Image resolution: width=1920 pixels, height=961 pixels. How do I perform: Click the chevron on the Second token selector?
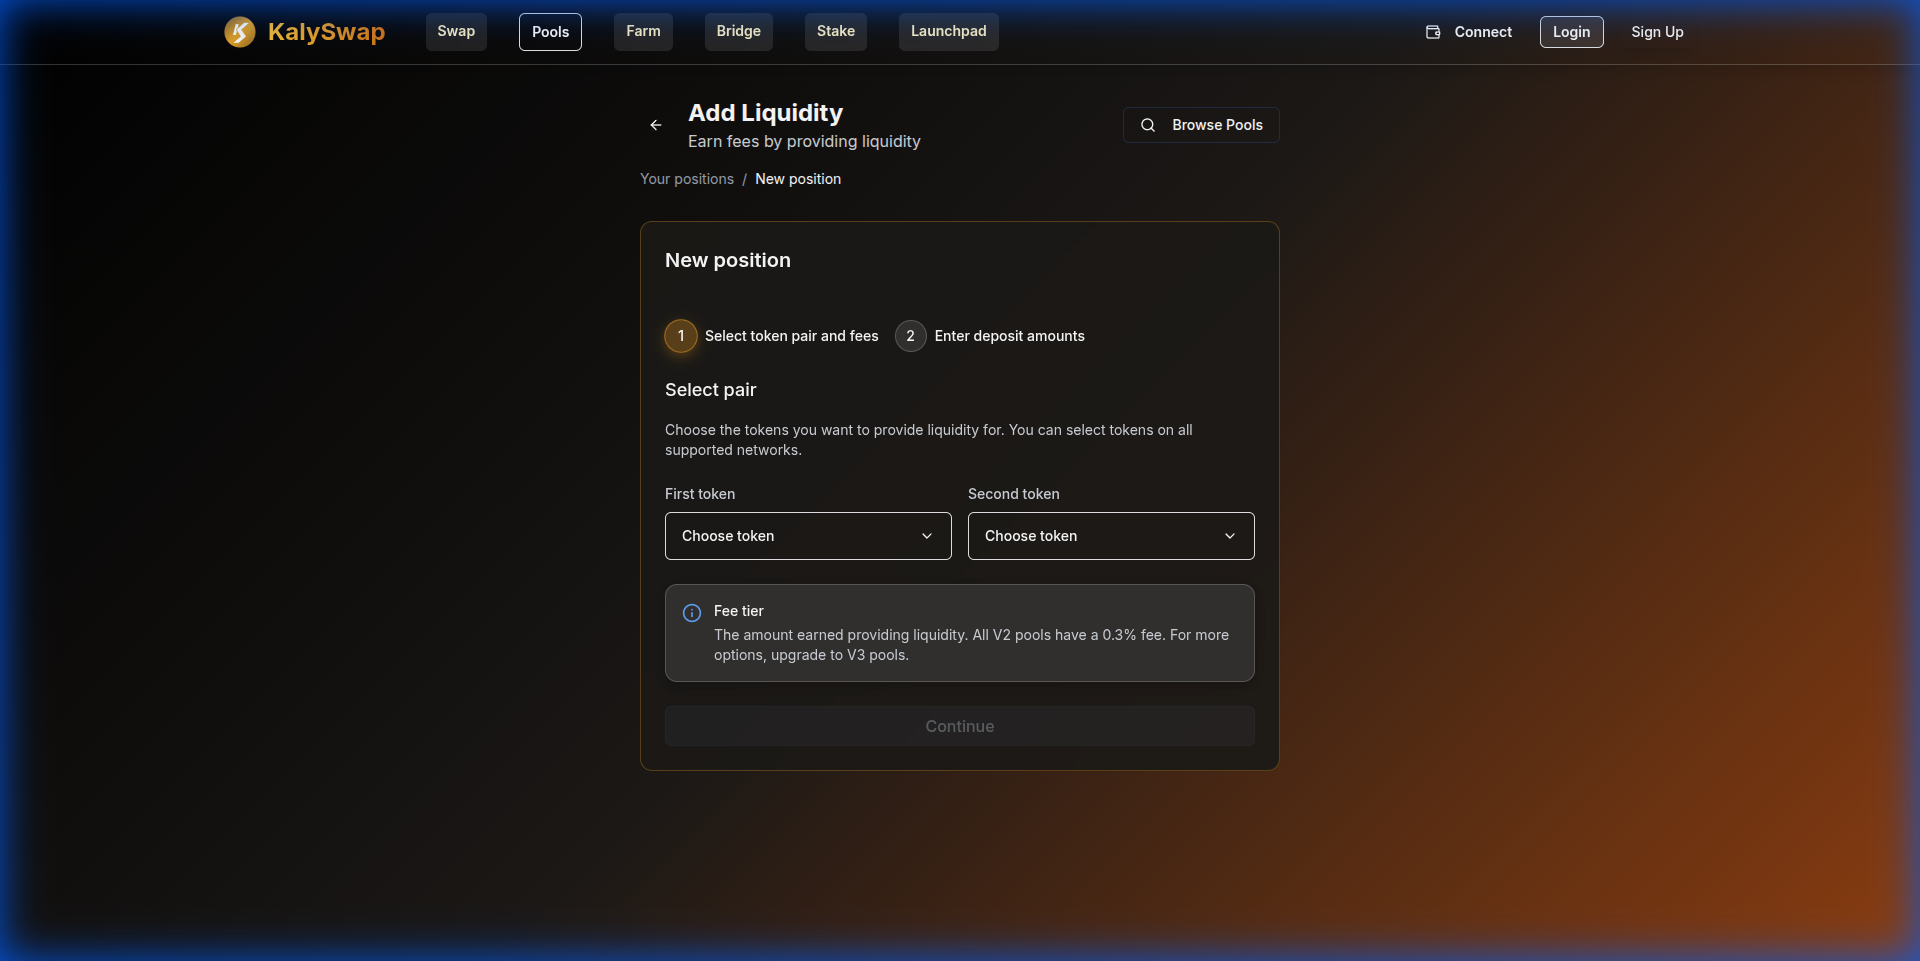click(x=1229, y=536)
